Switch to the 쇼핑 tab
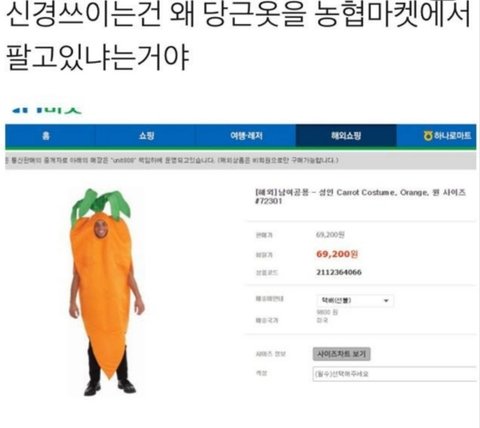The width and height of the screenshot is (480, 428). (x=146, y=136)
